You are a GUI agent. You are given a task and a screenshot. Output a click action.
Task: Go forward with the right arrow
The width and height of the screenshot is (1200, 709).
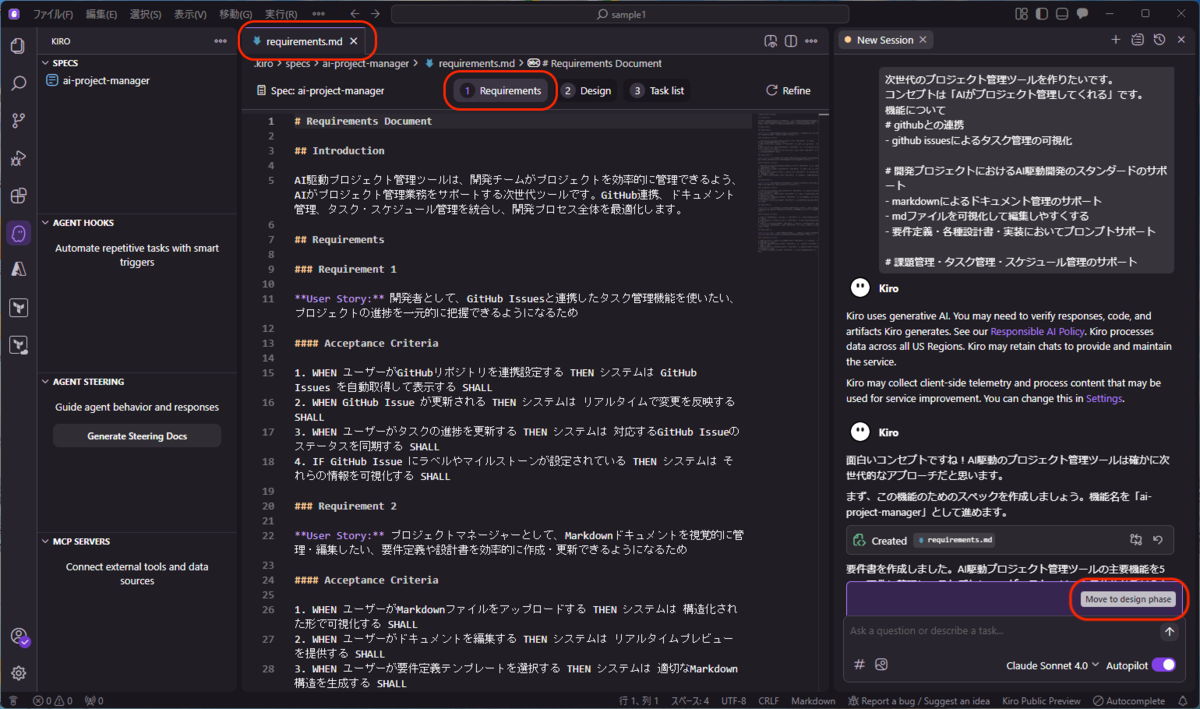coord(374,14)
